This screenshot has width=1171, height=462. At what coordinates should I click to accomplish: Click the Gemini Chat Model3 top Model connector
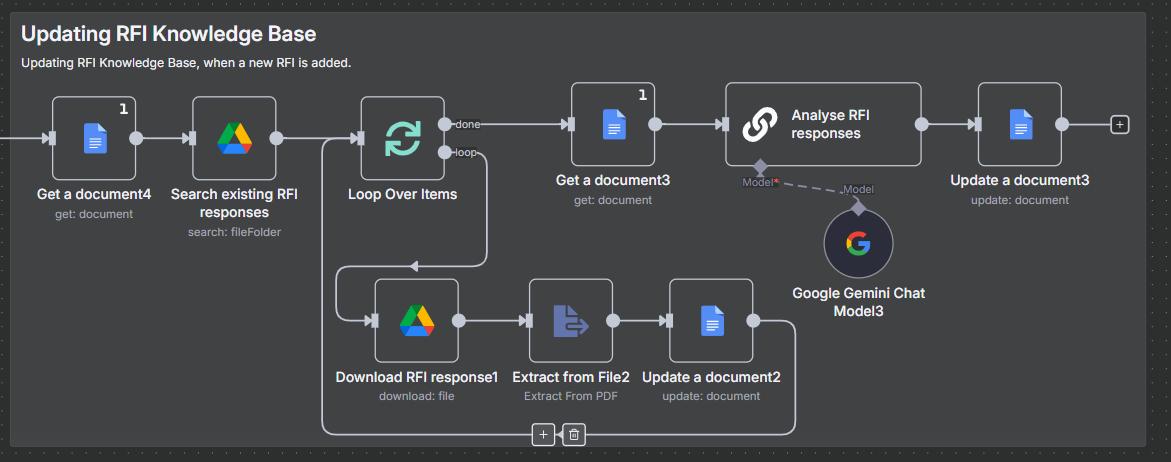click(x=859, y=208)
